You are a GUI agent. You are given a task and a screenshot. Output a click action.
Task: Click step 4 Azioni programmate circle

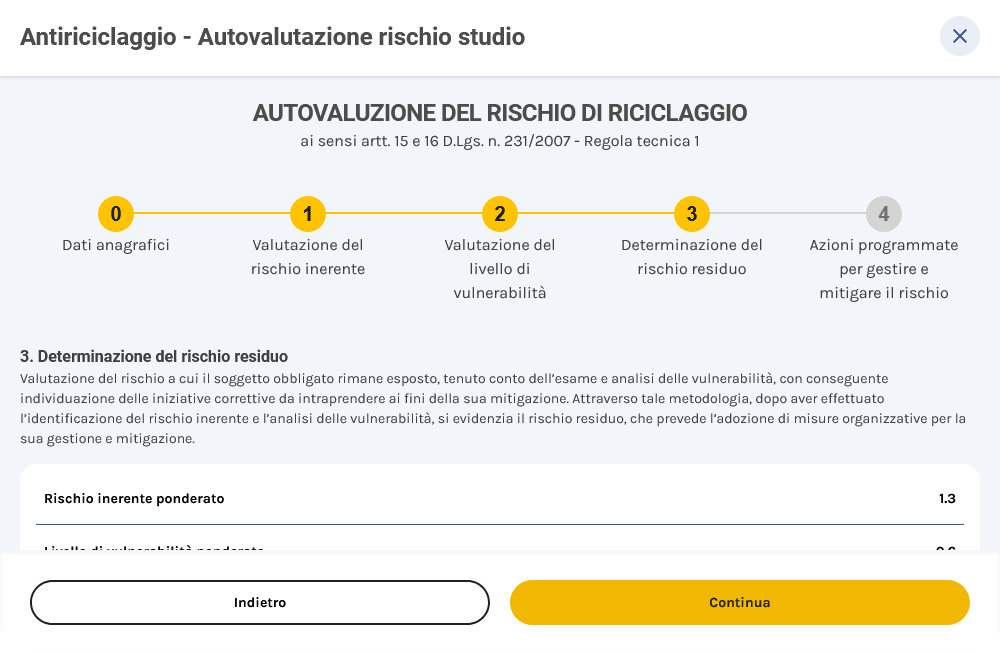coord(884,213)
